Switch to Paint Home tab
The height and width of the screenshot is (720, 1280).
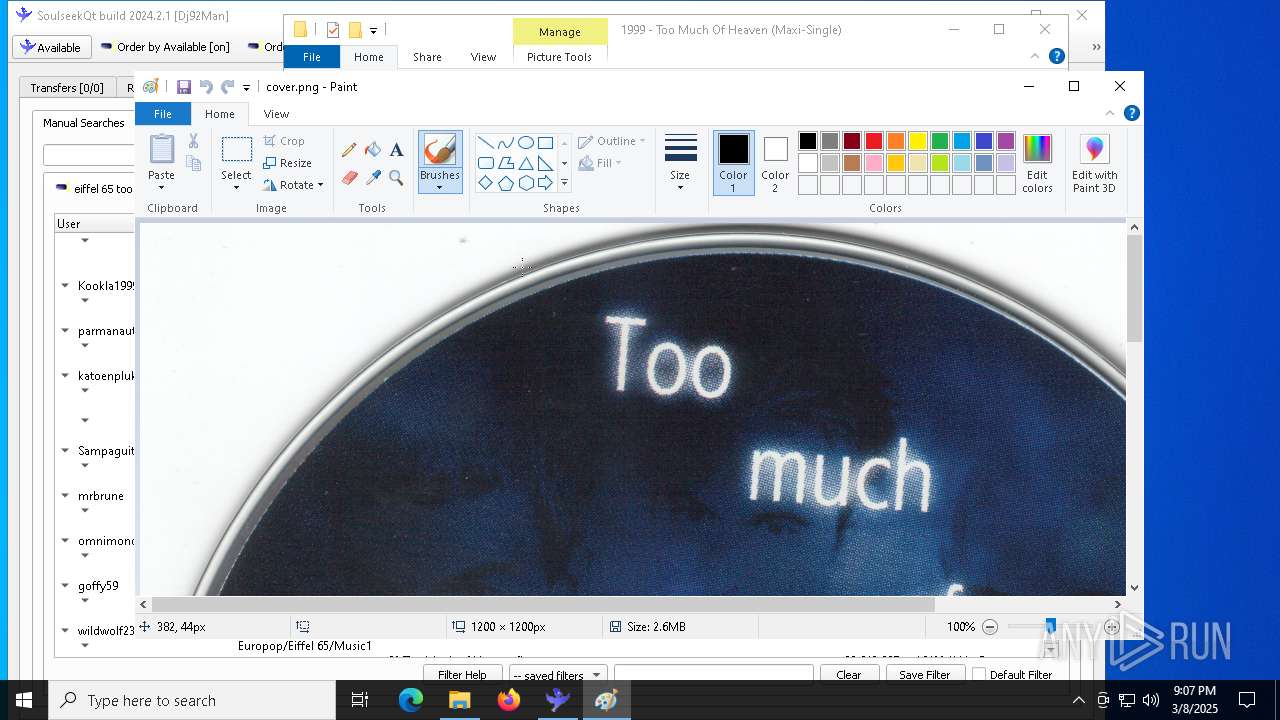(220, 114)
